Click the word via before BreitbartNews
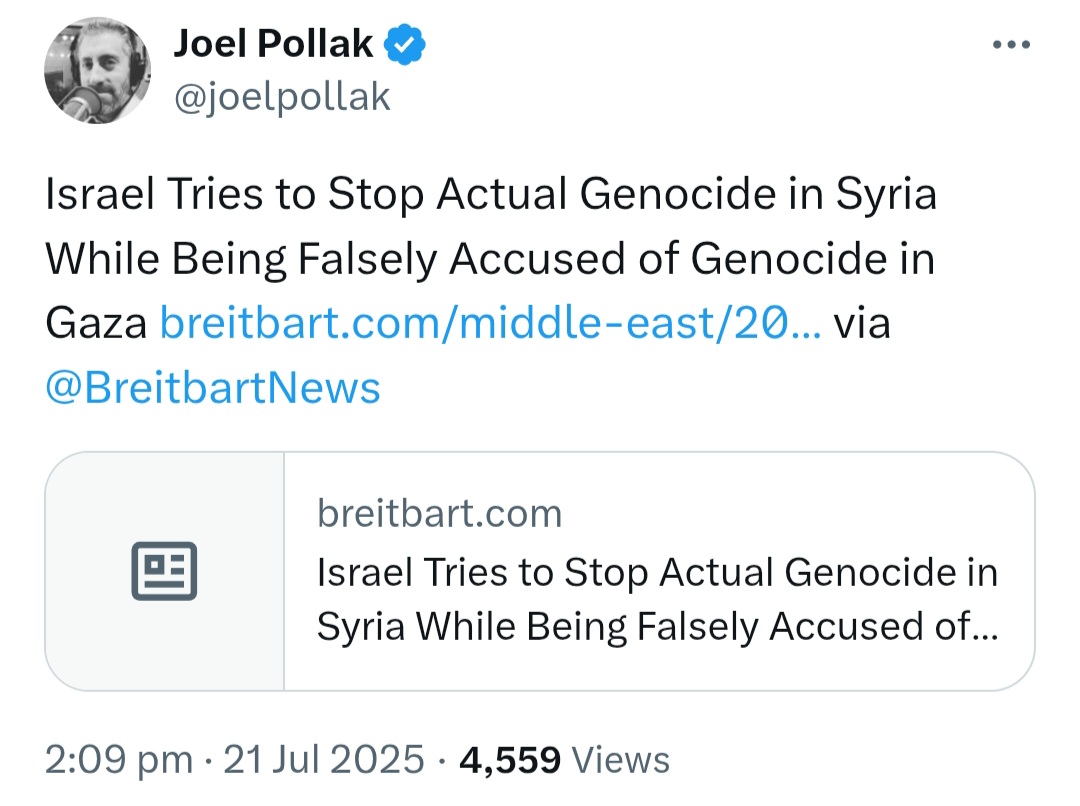The height and width of the screenshot is (806, 1080). [862, 324]
